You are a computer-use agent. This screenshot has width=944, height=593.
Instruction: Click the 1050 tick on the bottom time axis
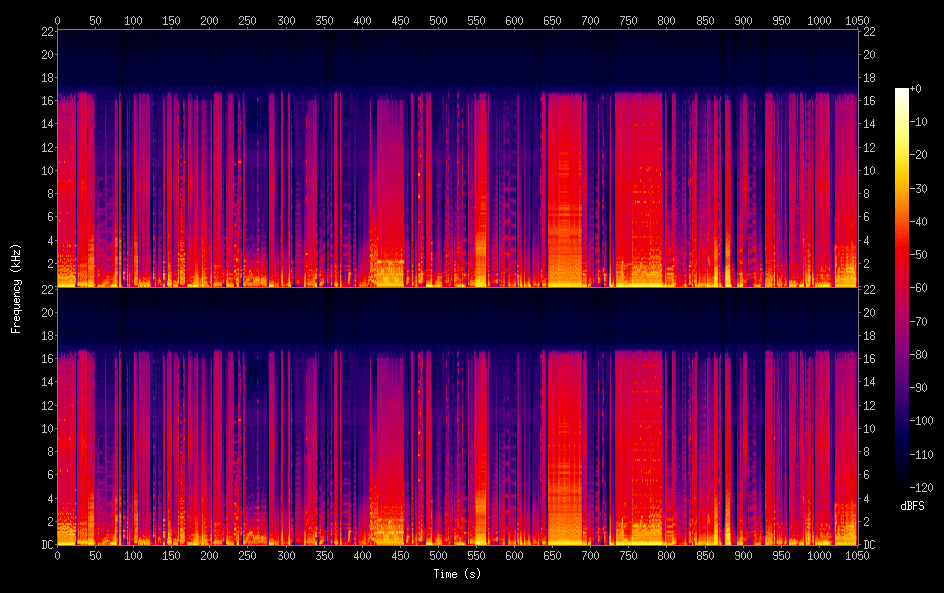[x=857, y=555]
